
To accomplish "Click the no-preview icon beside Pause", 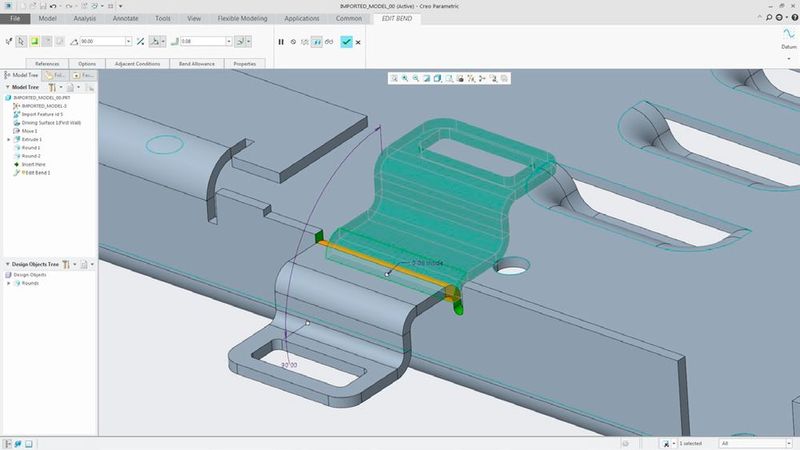I will pos(293,42).
